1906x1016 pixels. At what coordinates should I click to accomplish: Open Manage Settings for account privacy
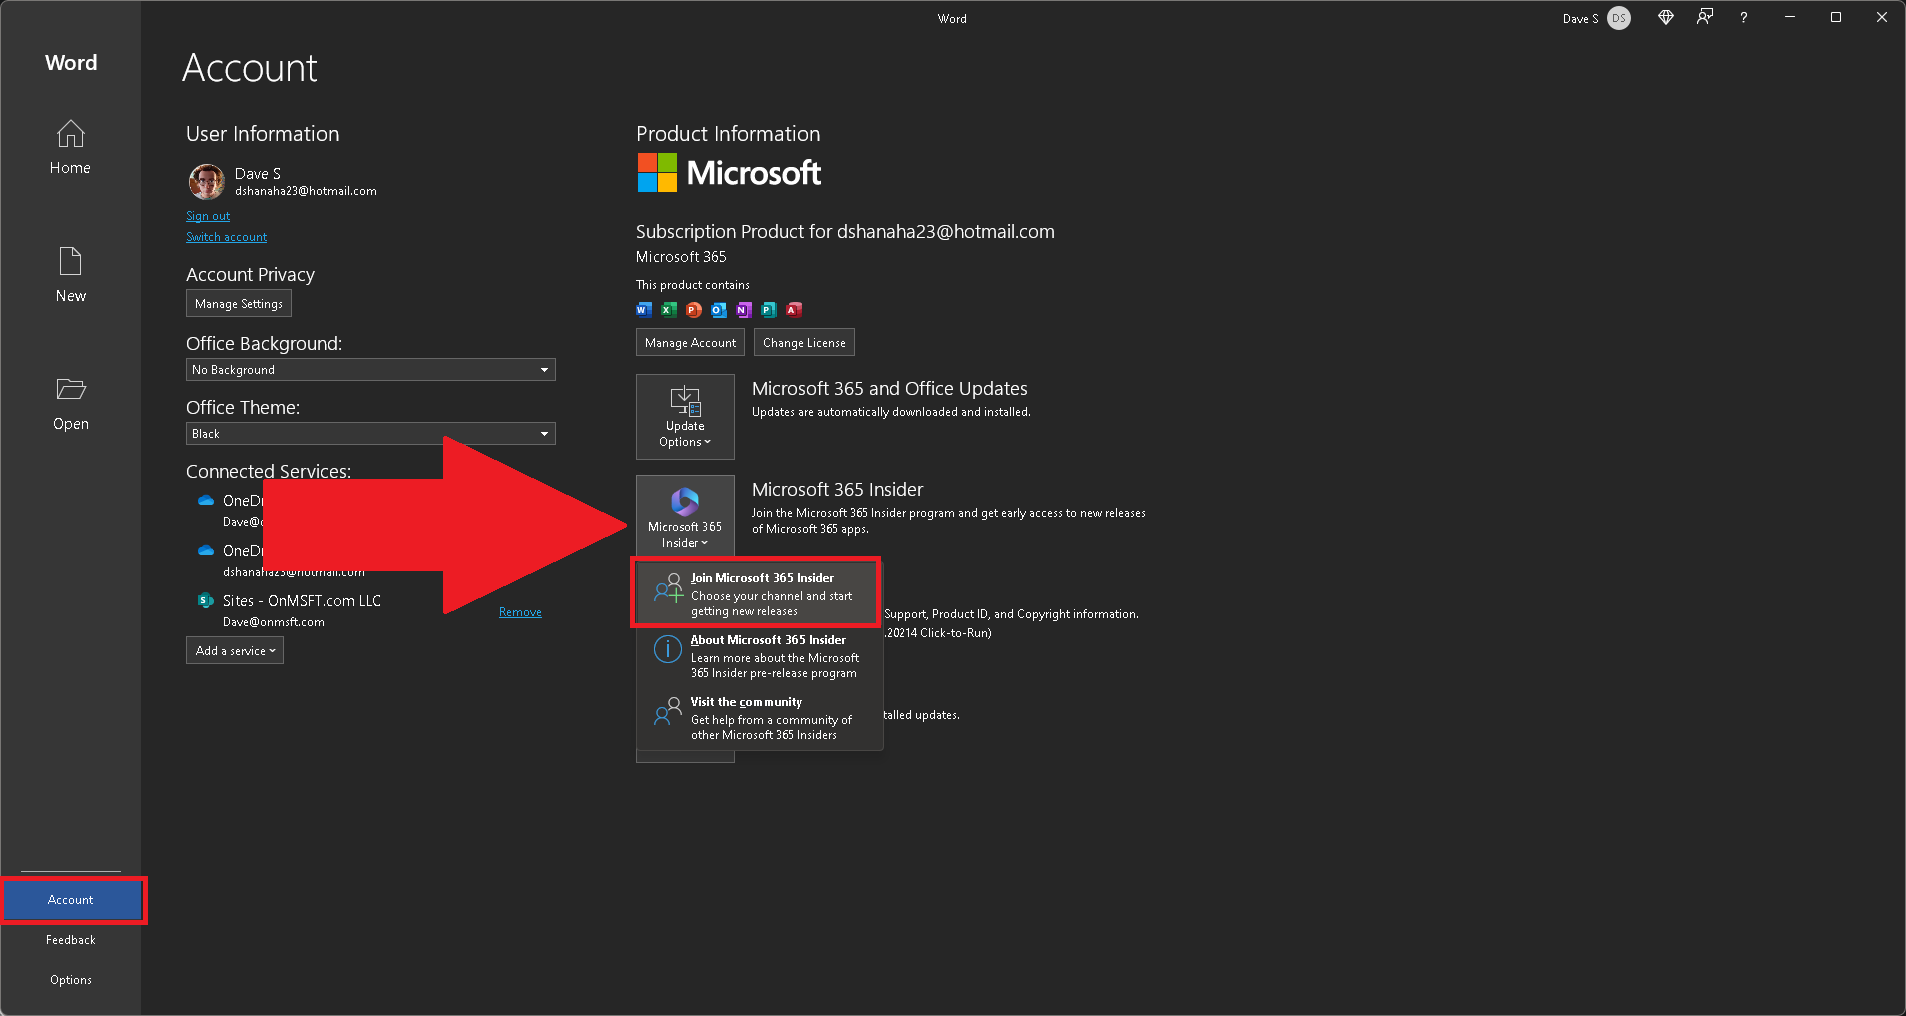(x=239, y=303)
